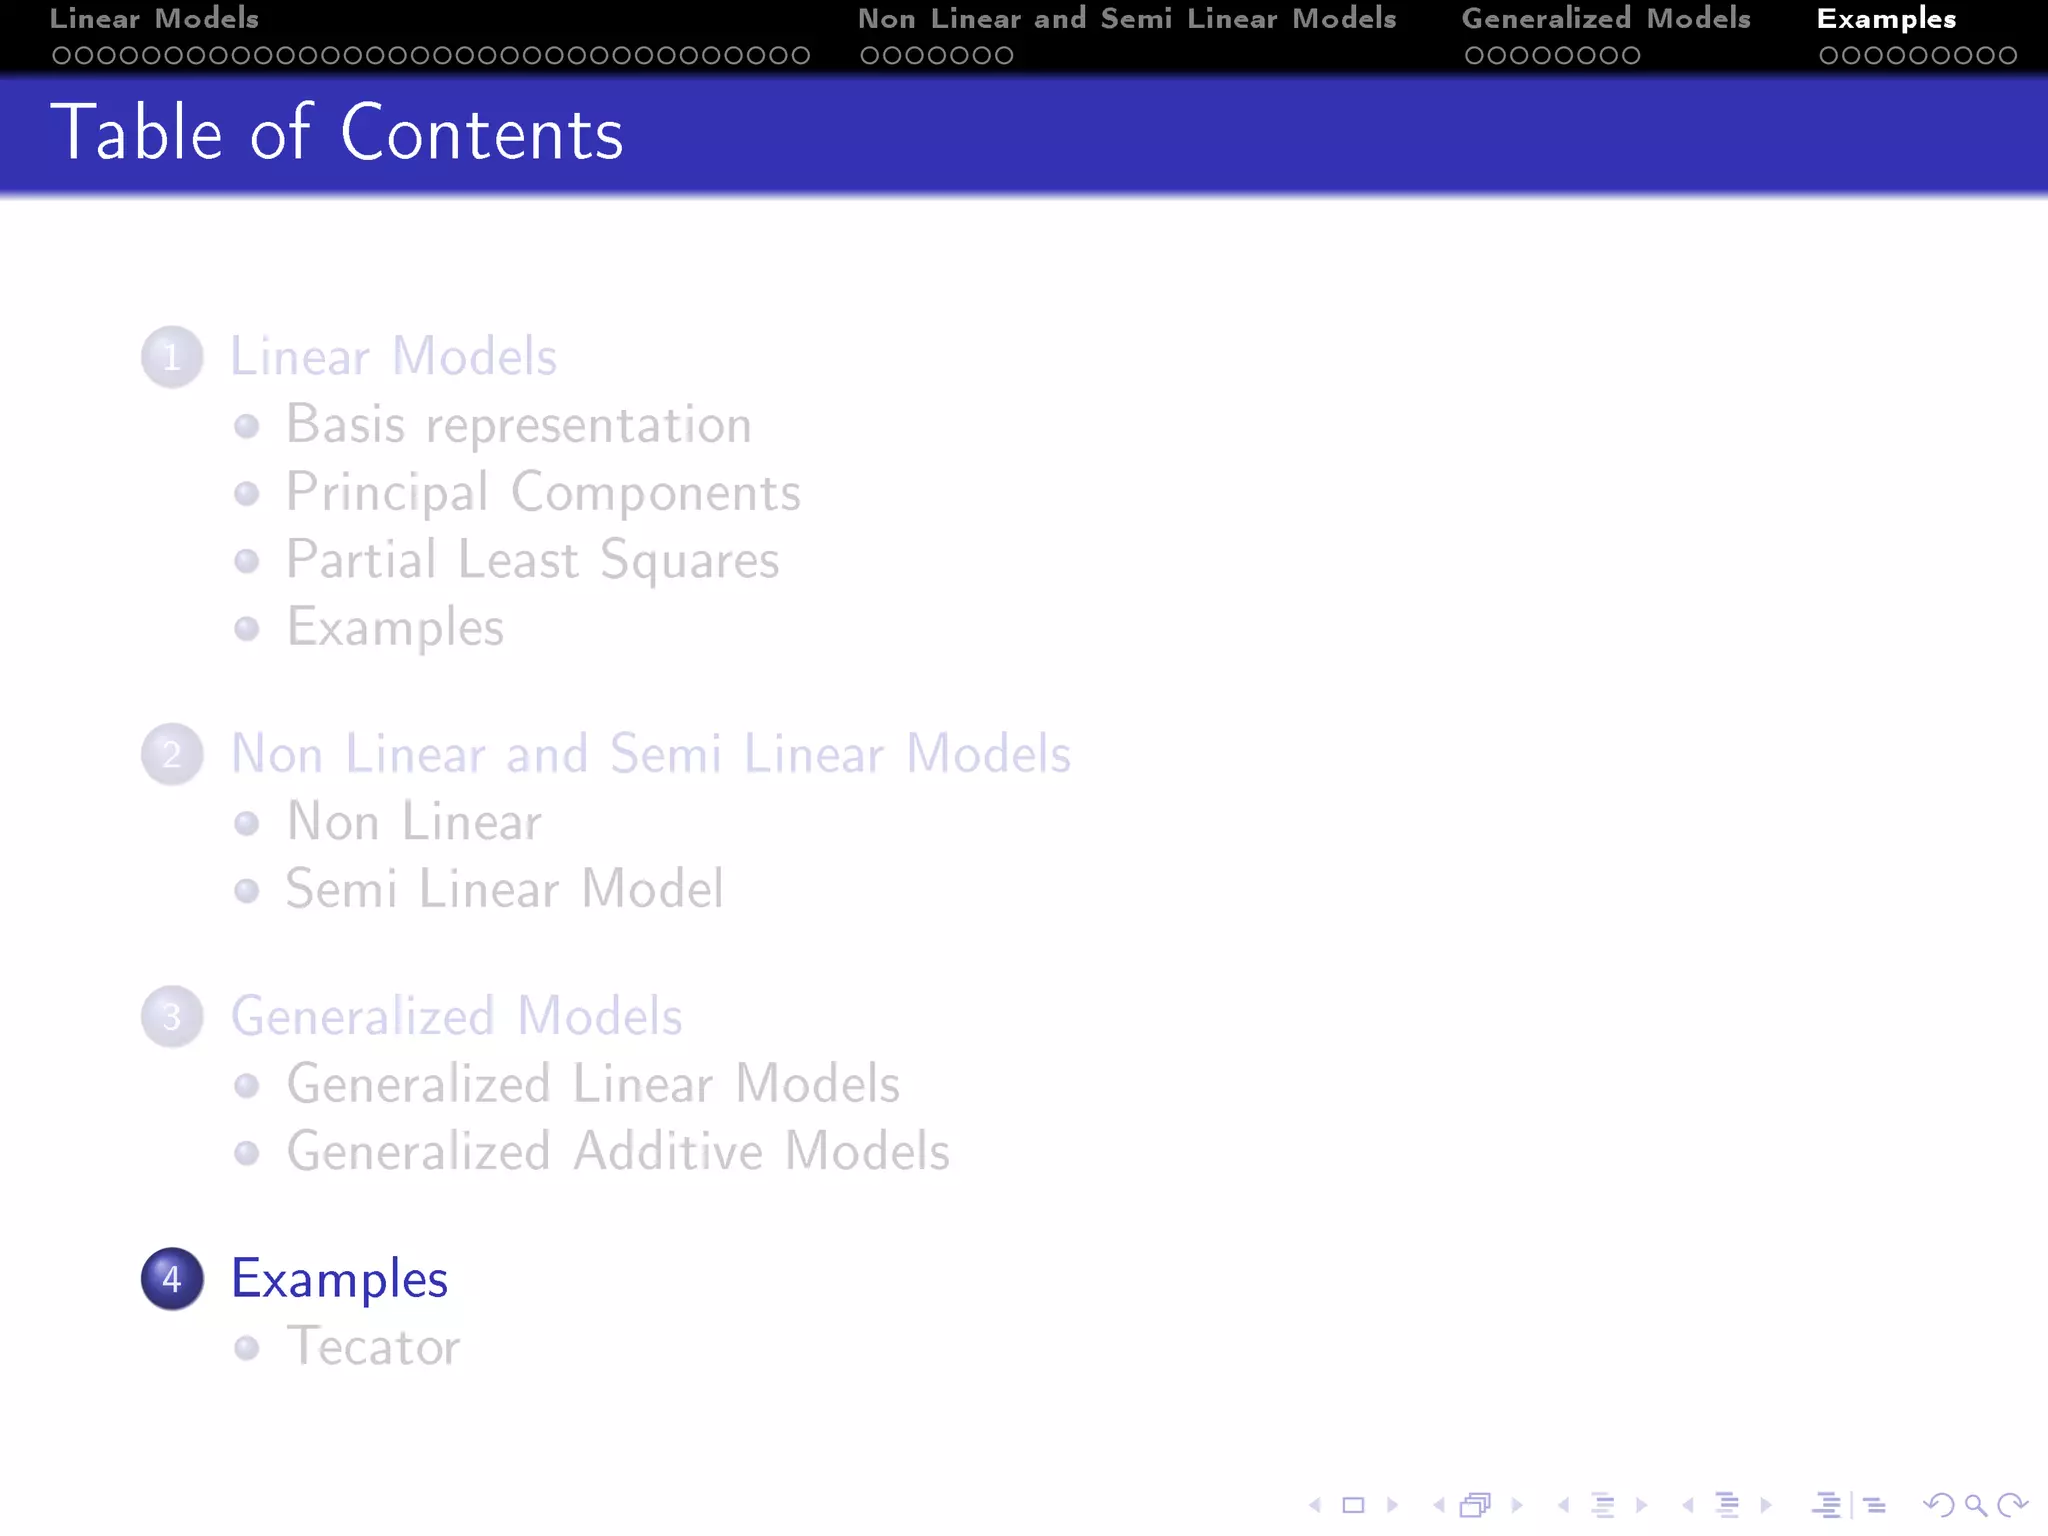
Task: Click the slide rectangle navigation icon
Action: coord(1353,1505)
